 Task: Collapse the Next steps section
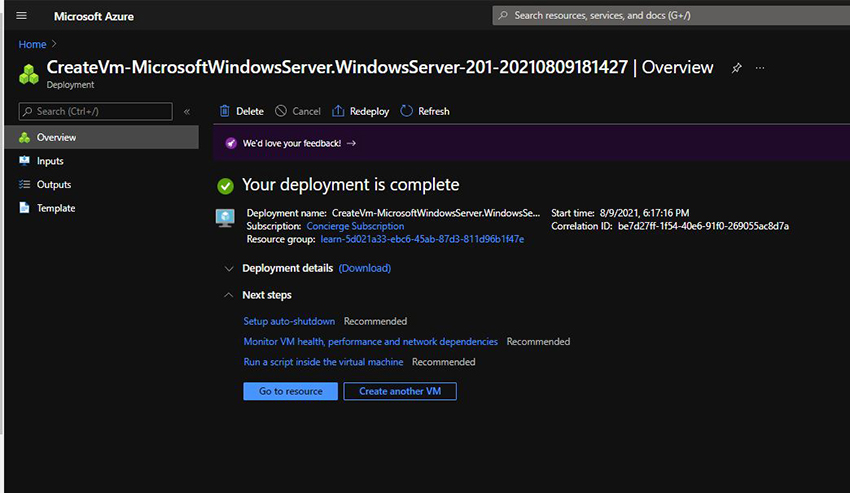point(230,295)
